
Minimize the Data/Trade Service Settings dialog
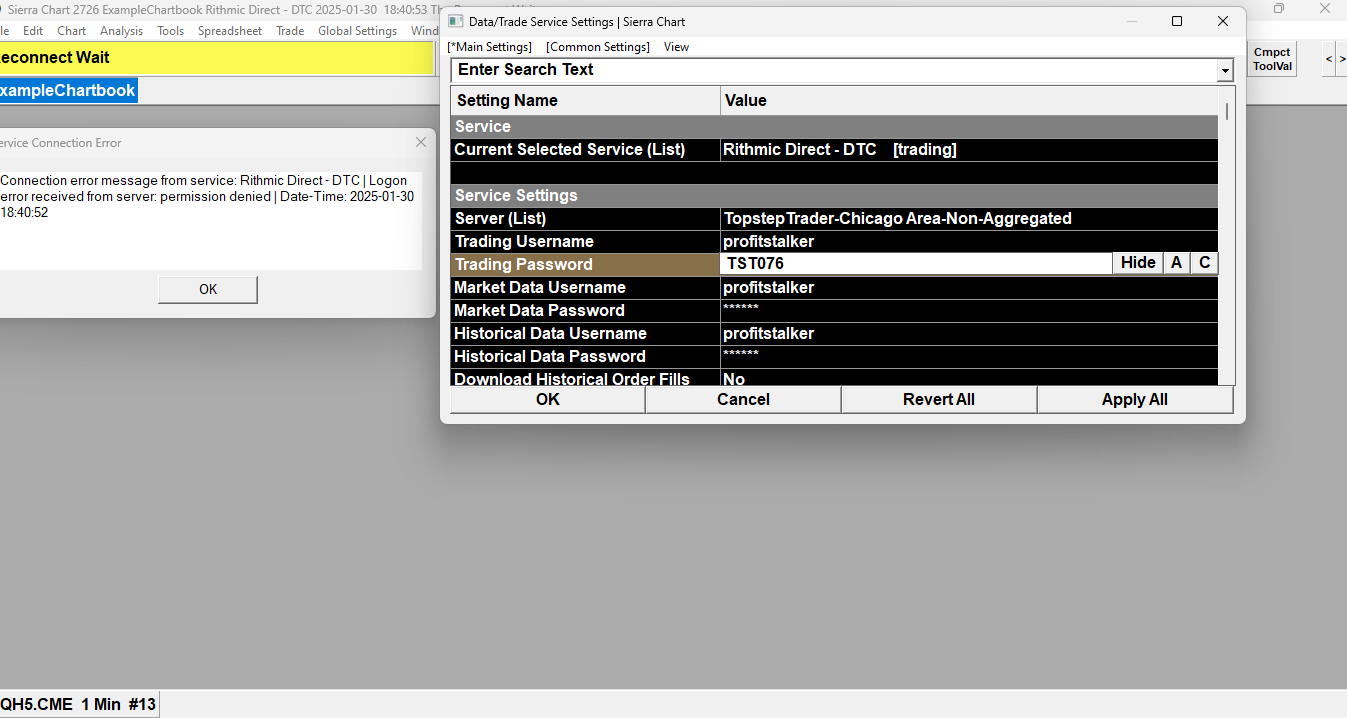[1132, 21]
